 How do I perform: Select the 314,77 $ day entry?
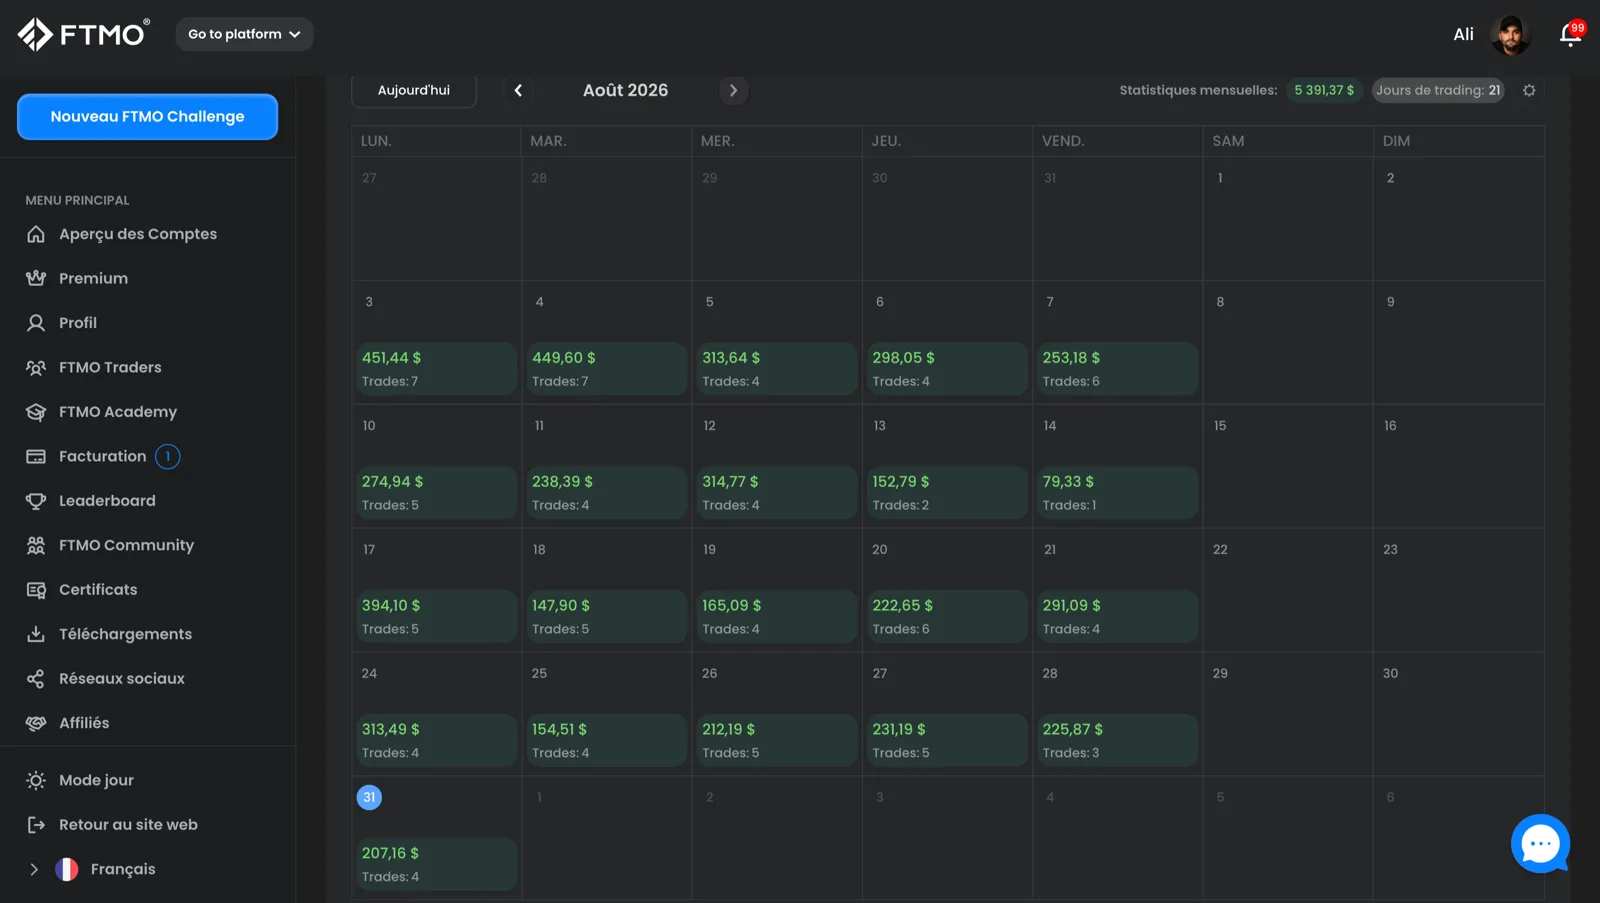click(777, 493)
